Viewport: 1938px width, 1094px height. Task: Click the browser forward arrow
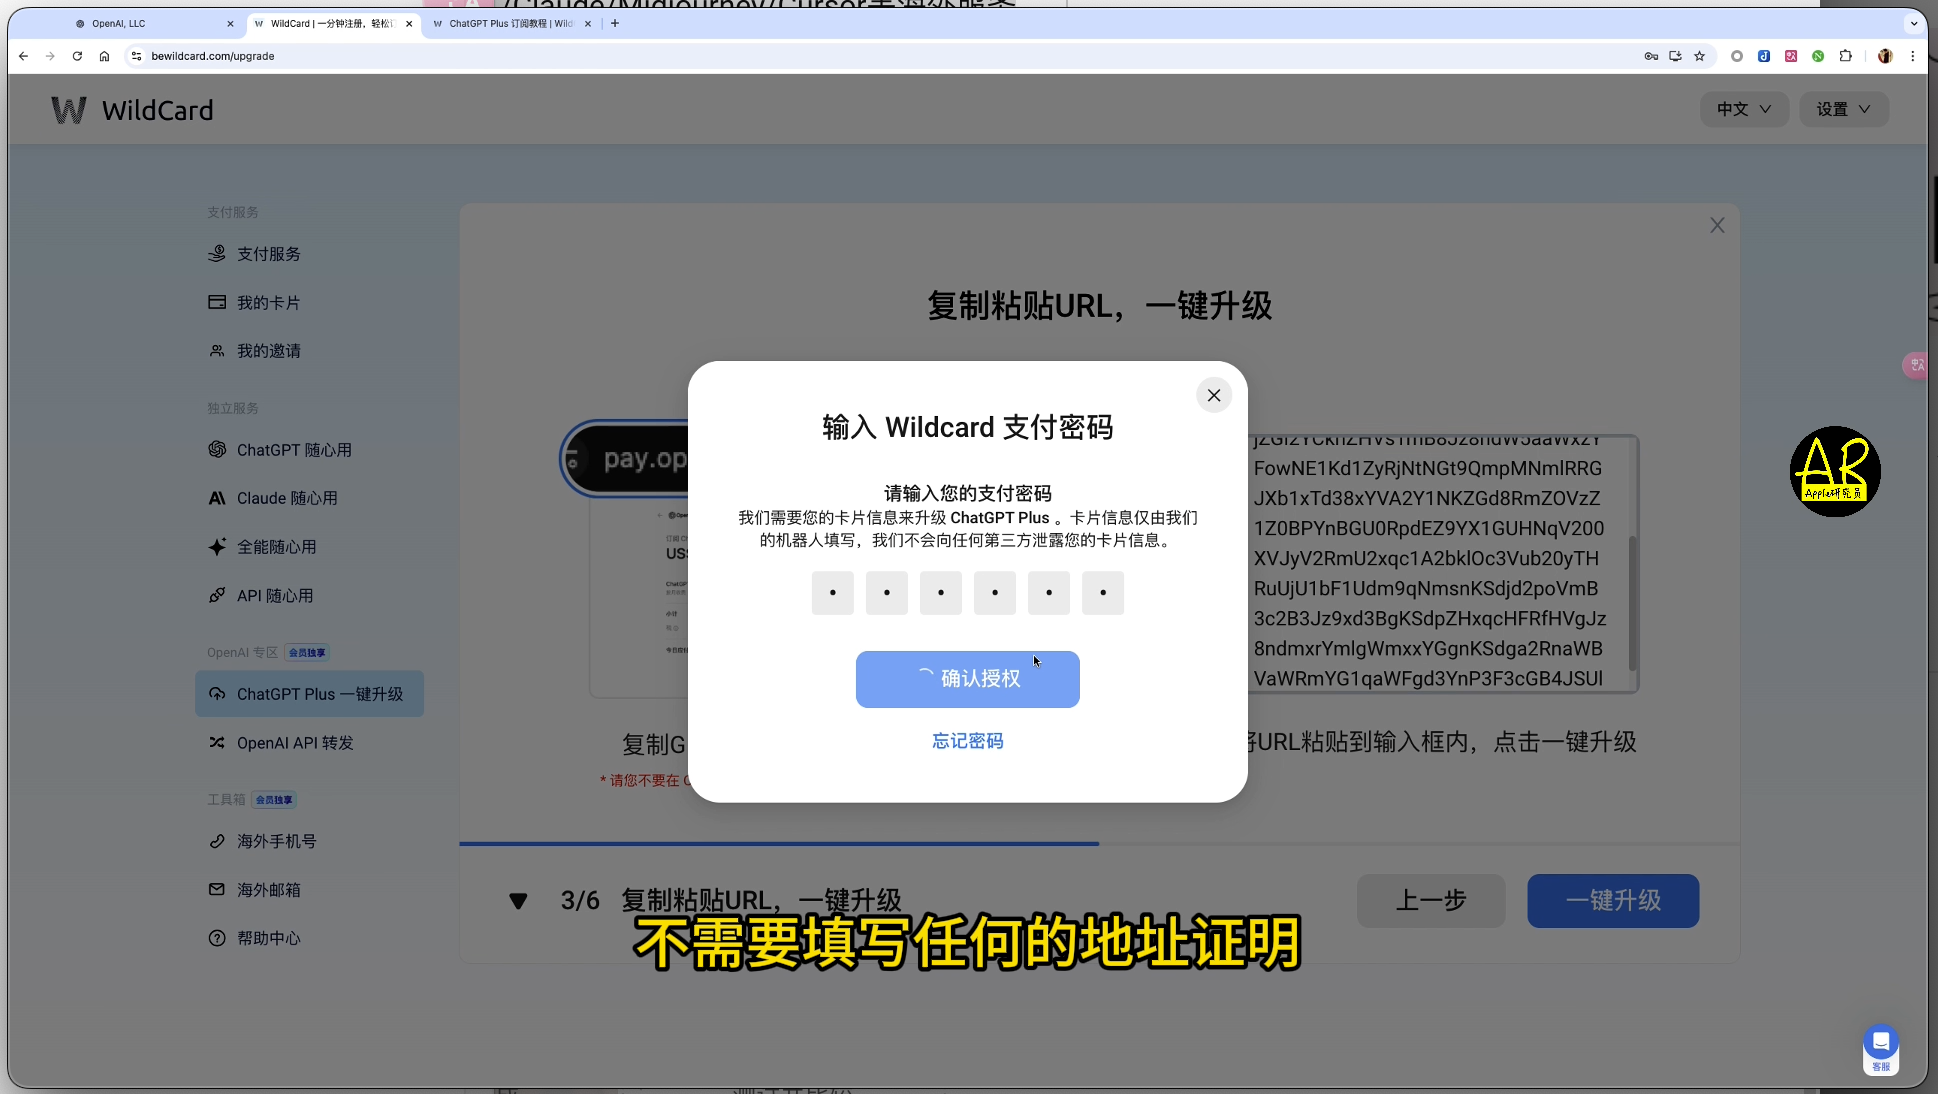50,56
